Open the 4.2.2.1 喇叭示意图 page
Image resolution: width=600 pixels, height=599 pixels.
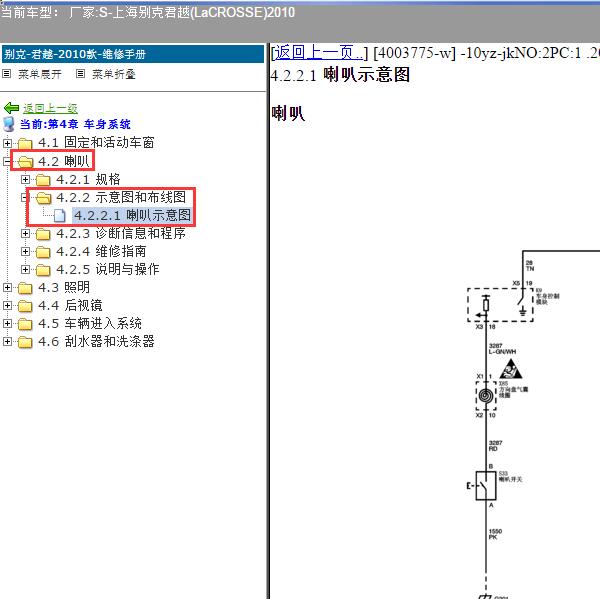click(x=132, y=215)
